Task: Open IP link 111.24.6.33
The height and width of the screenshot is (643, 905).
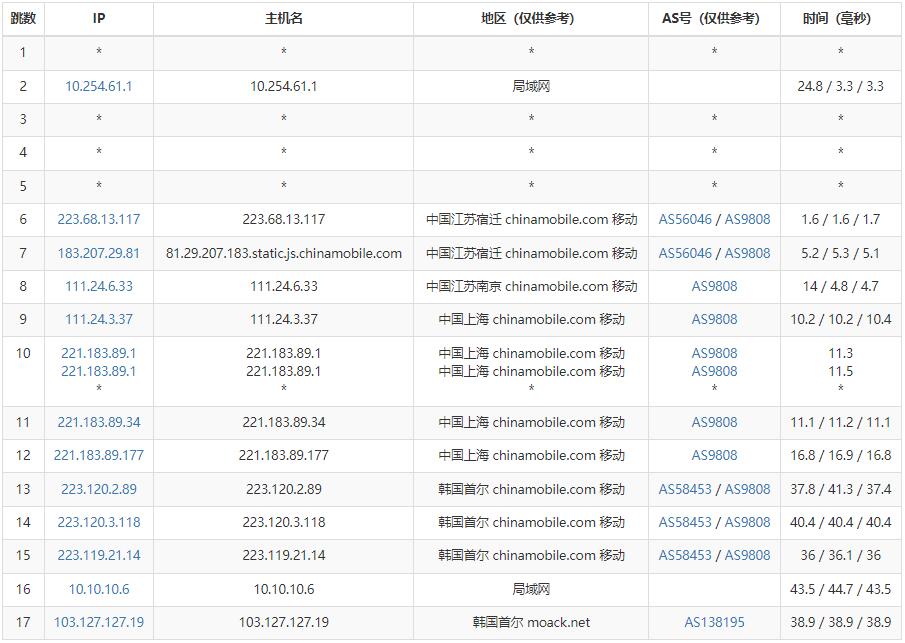Action: point(99,286)
